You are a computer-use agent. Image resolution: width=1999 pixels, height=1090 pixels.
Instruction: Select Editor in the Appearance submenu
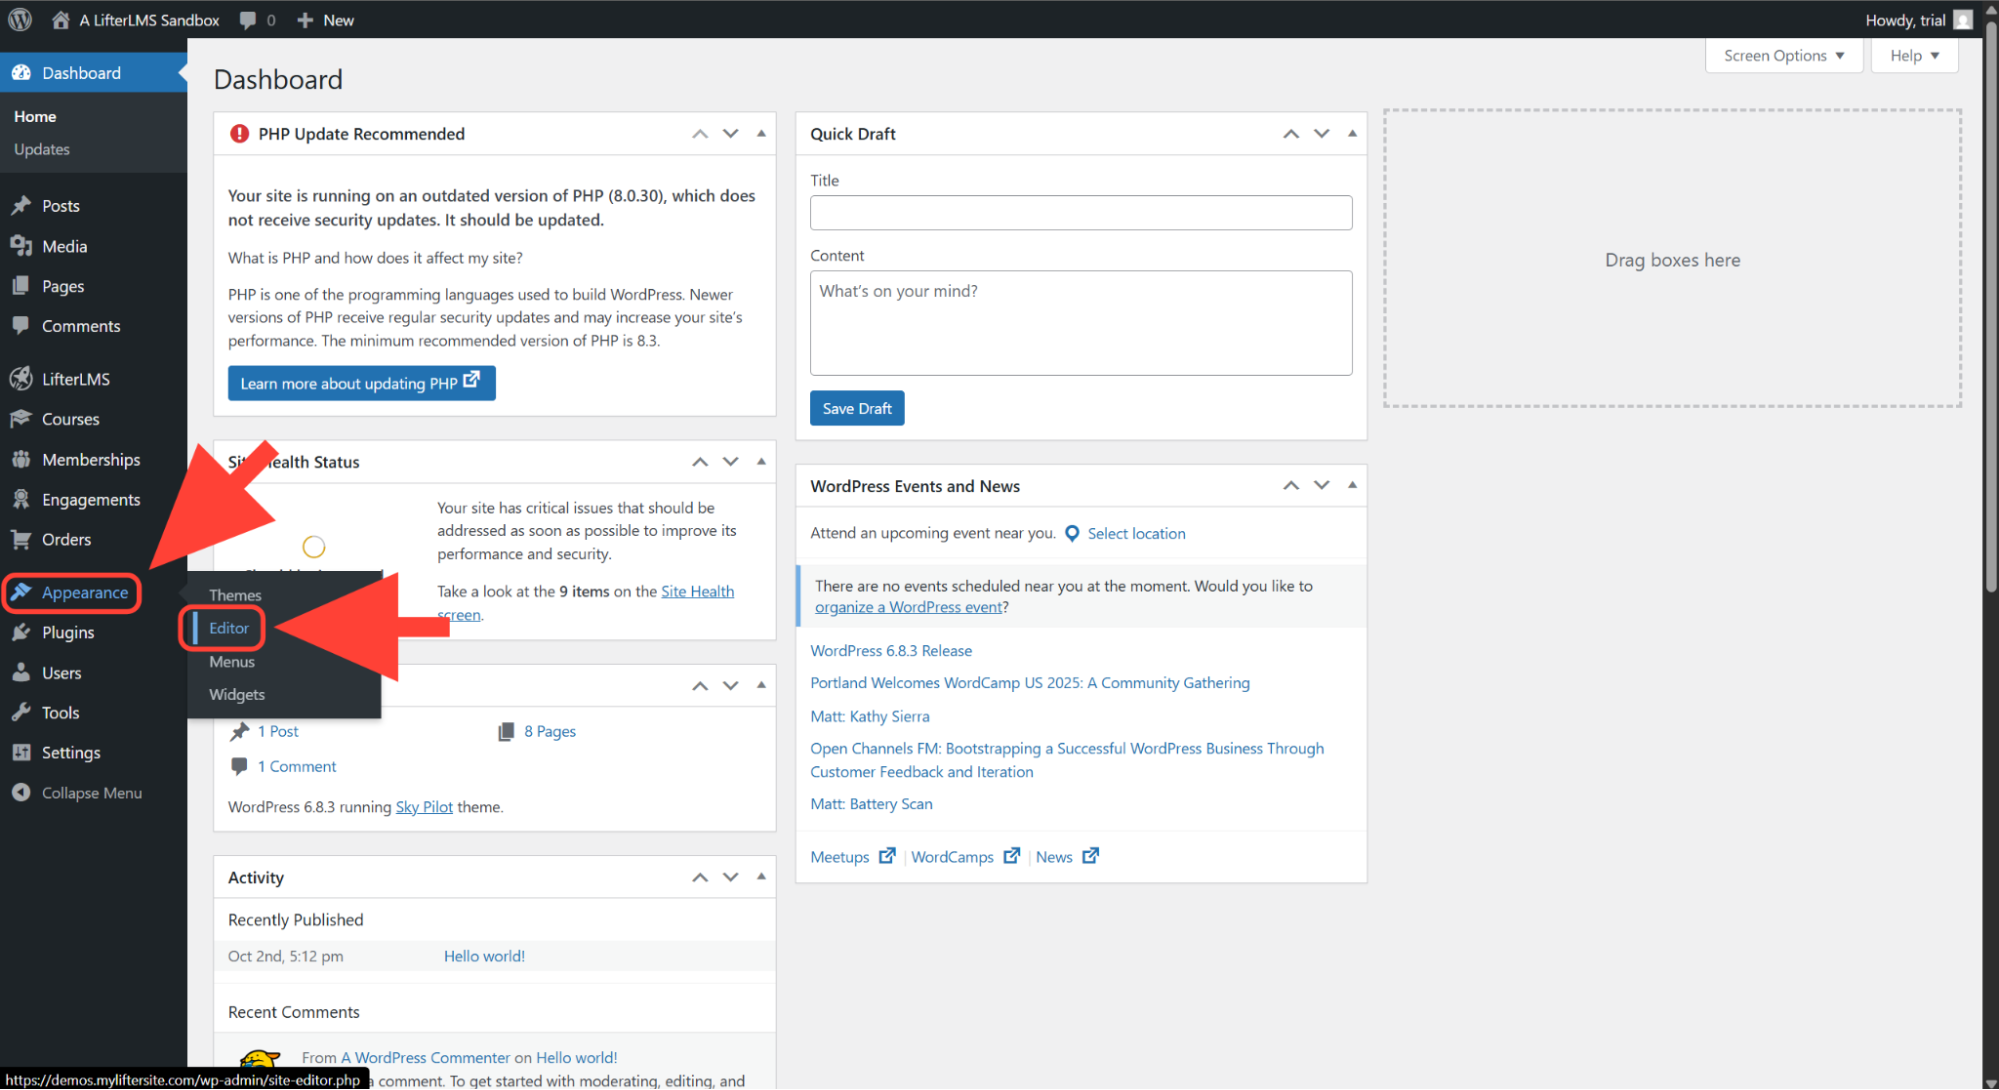229,628
